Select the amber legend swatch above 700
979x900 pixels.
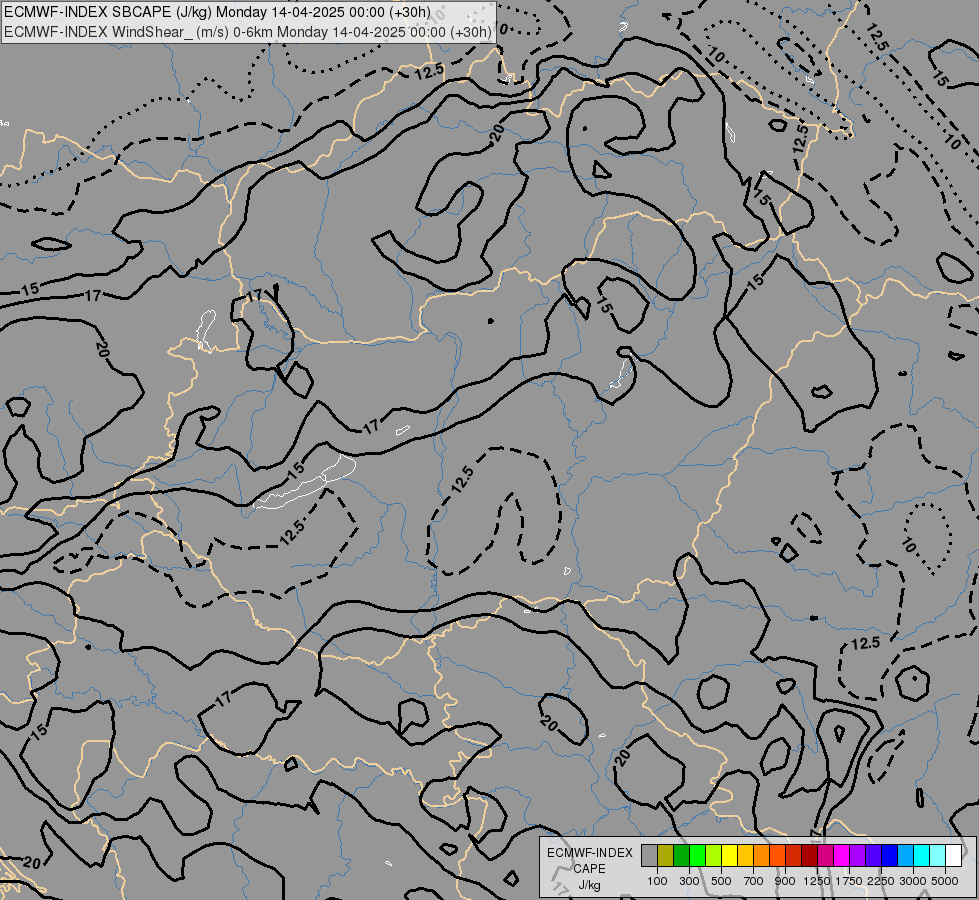tap(745, 855)
